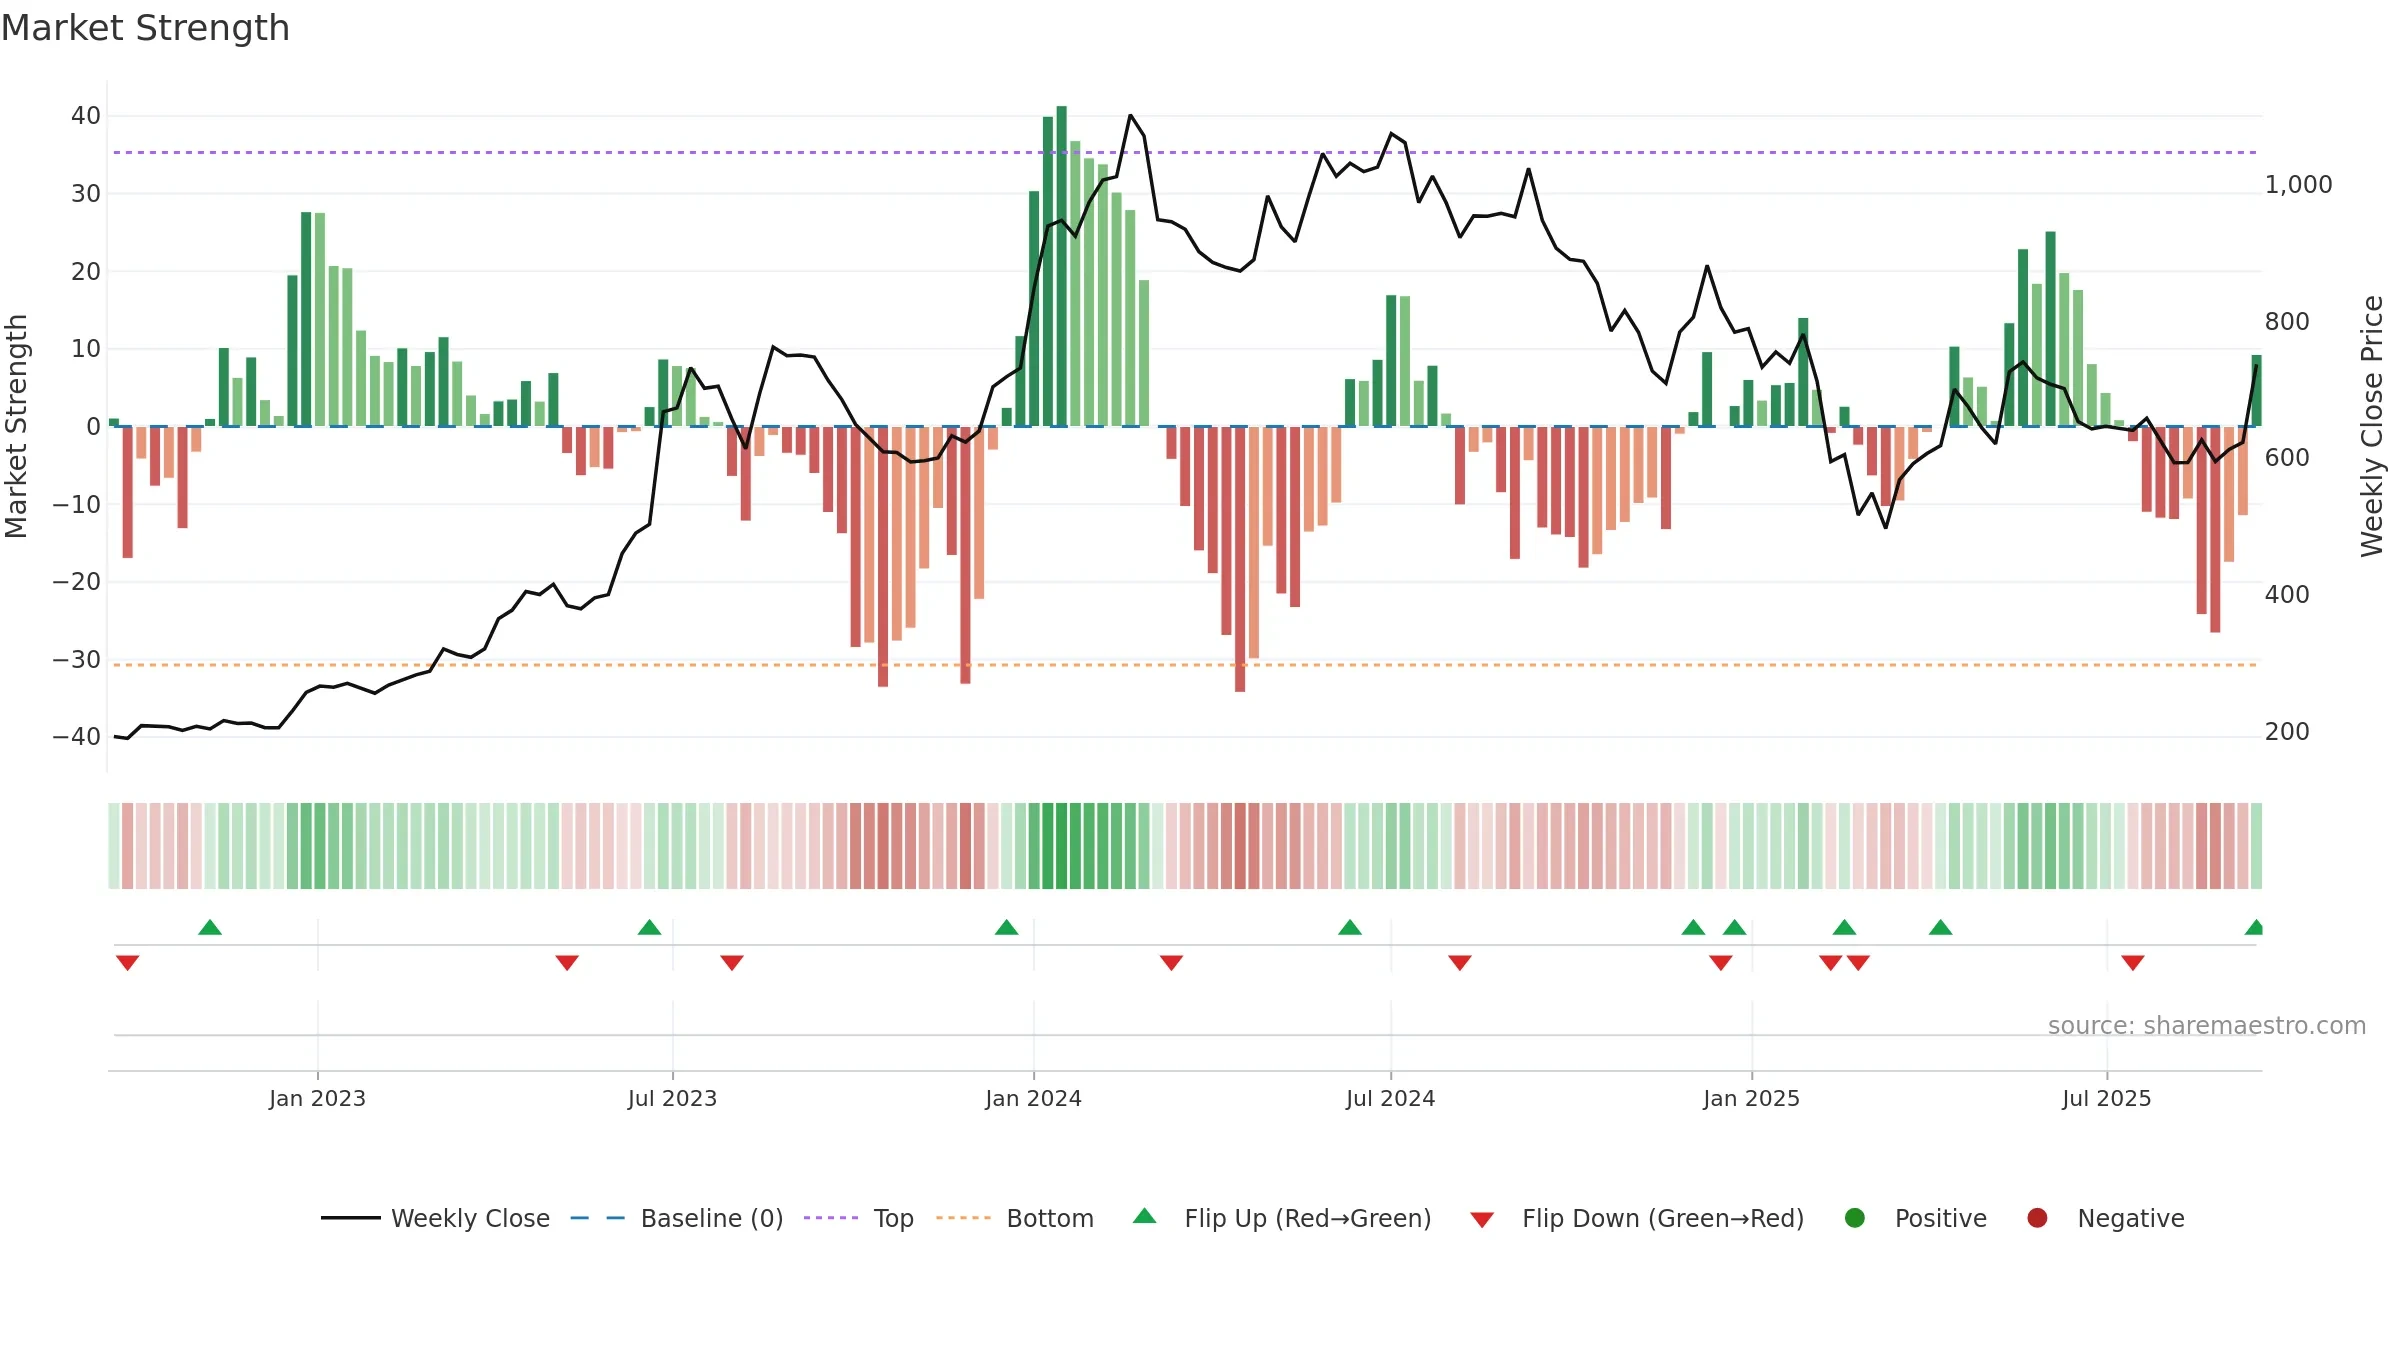Click the Weekly Close Price vertical axis title
2400x1350 pixels.
2372,426
